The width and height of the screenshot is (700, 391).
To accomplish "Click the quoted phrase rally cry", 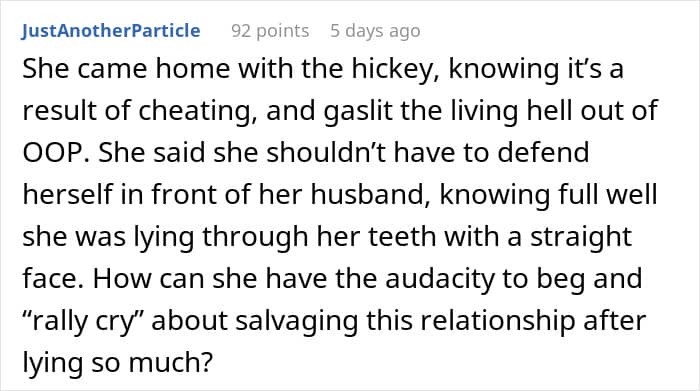I will [x=83, y=322].
